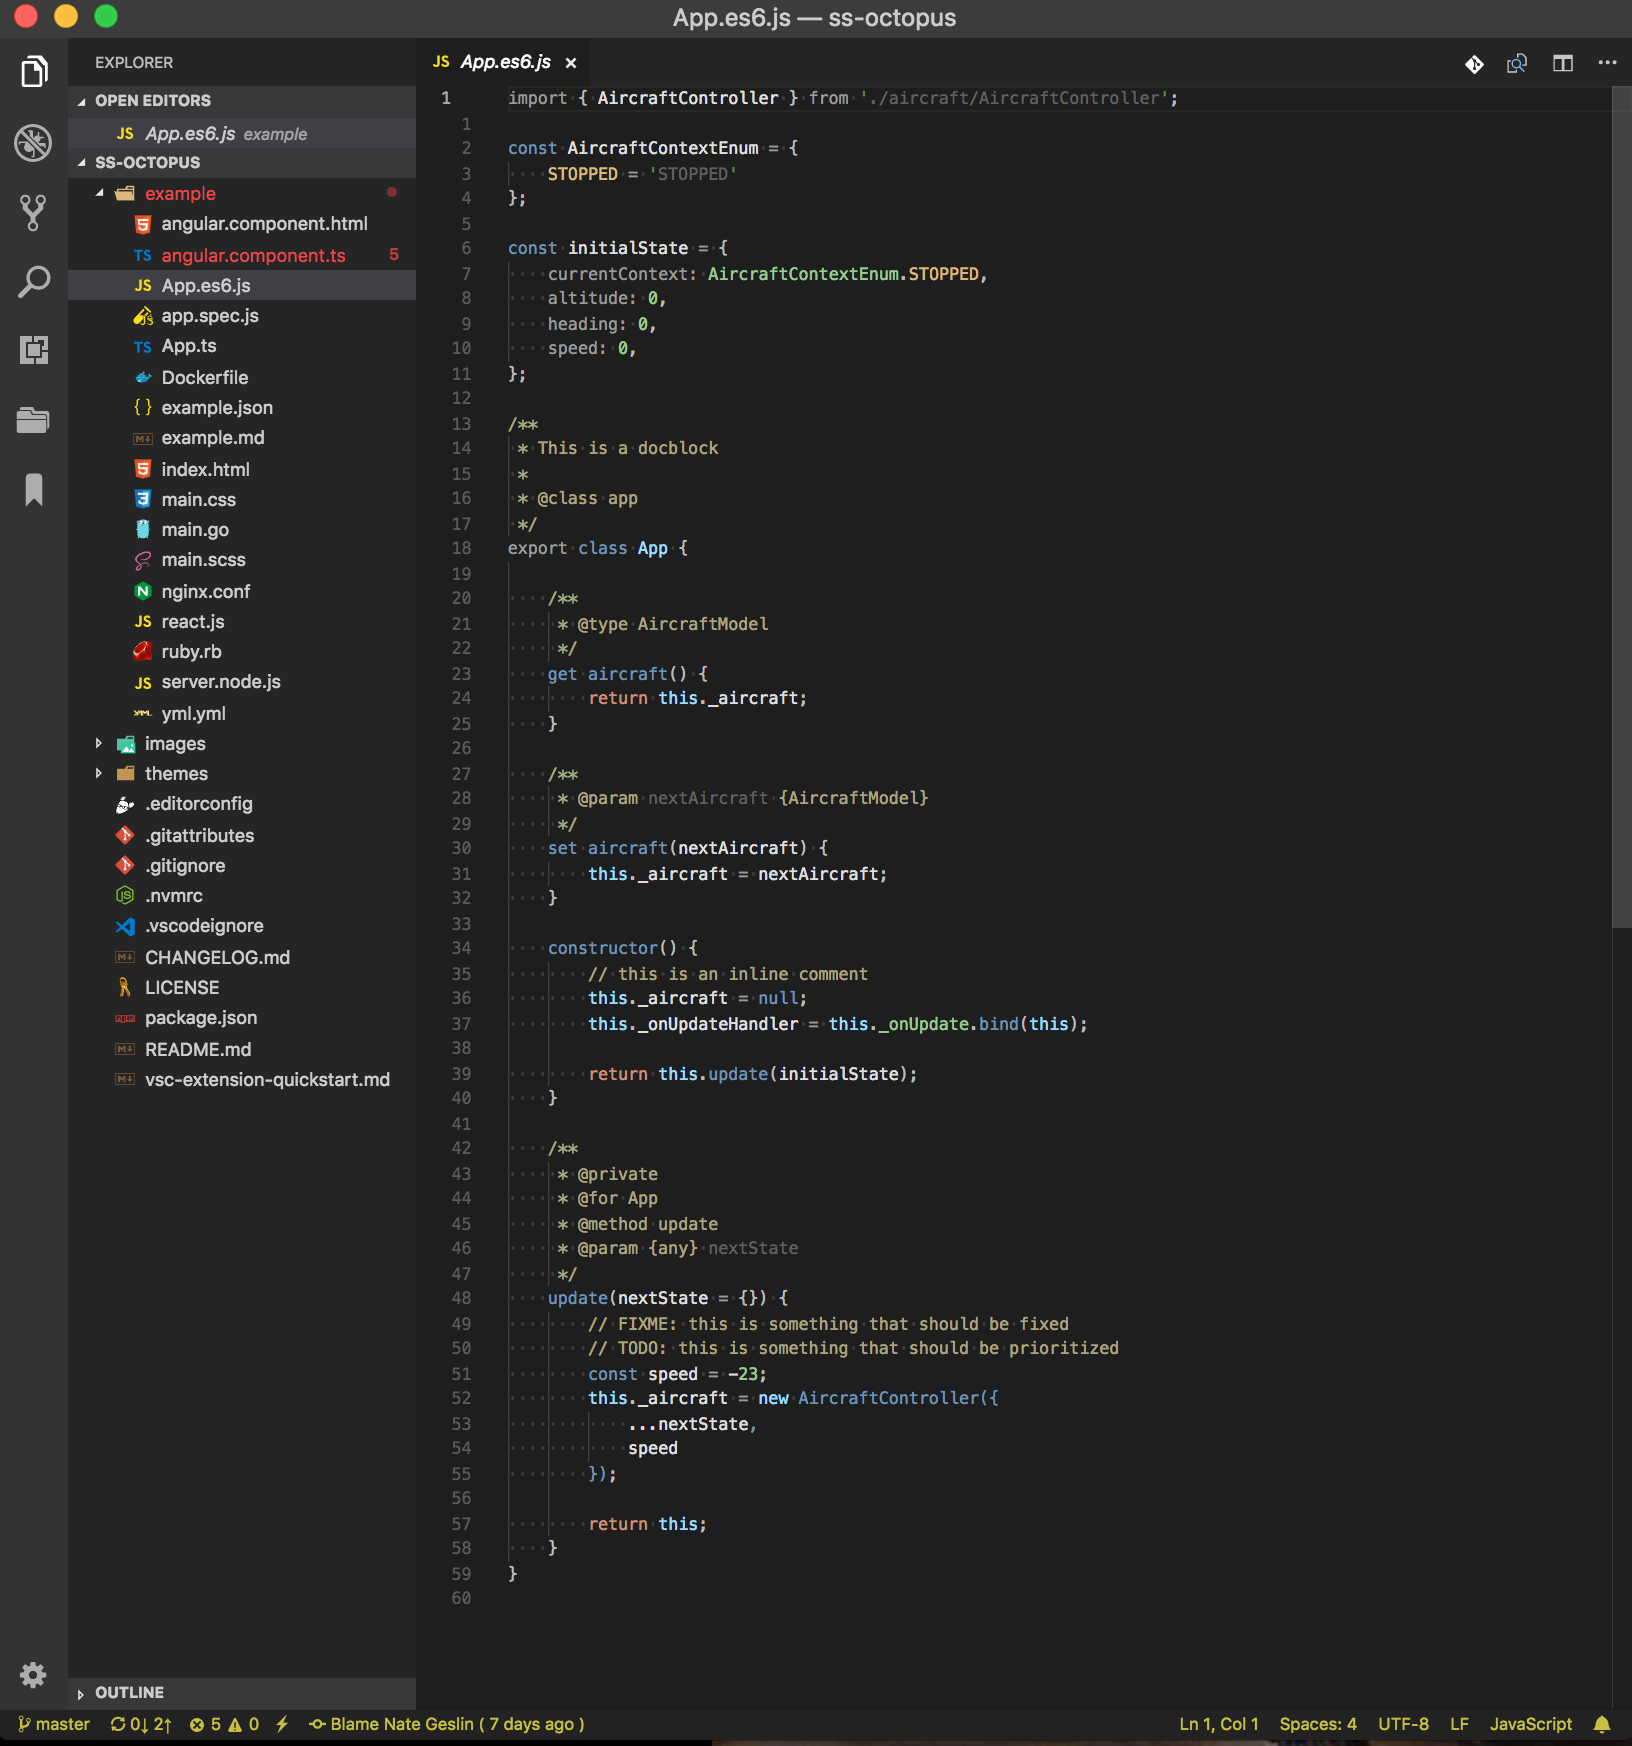Open index.html file
This screenshot has height=1746, width=1632.
coord(242,470)
